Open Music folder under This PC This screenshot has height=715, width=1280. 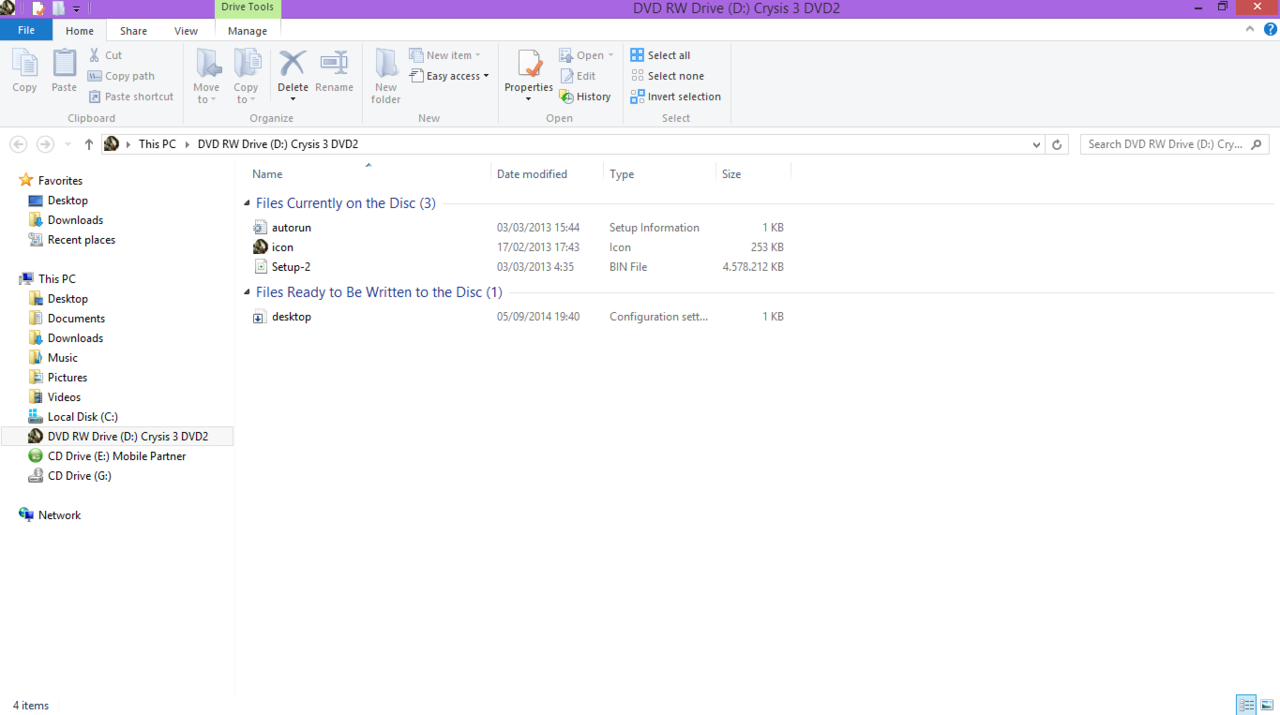(62, 358)
